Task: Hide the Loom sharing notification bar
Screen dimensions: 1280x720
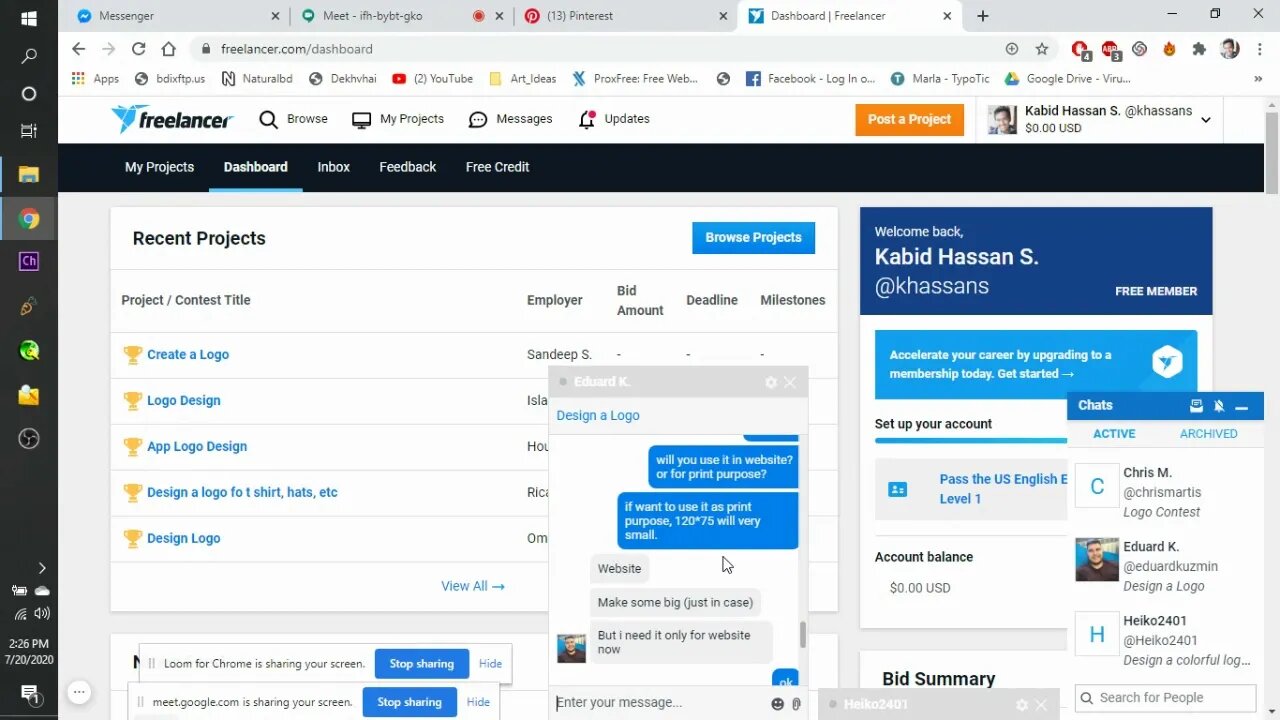Action: point(490,664)
